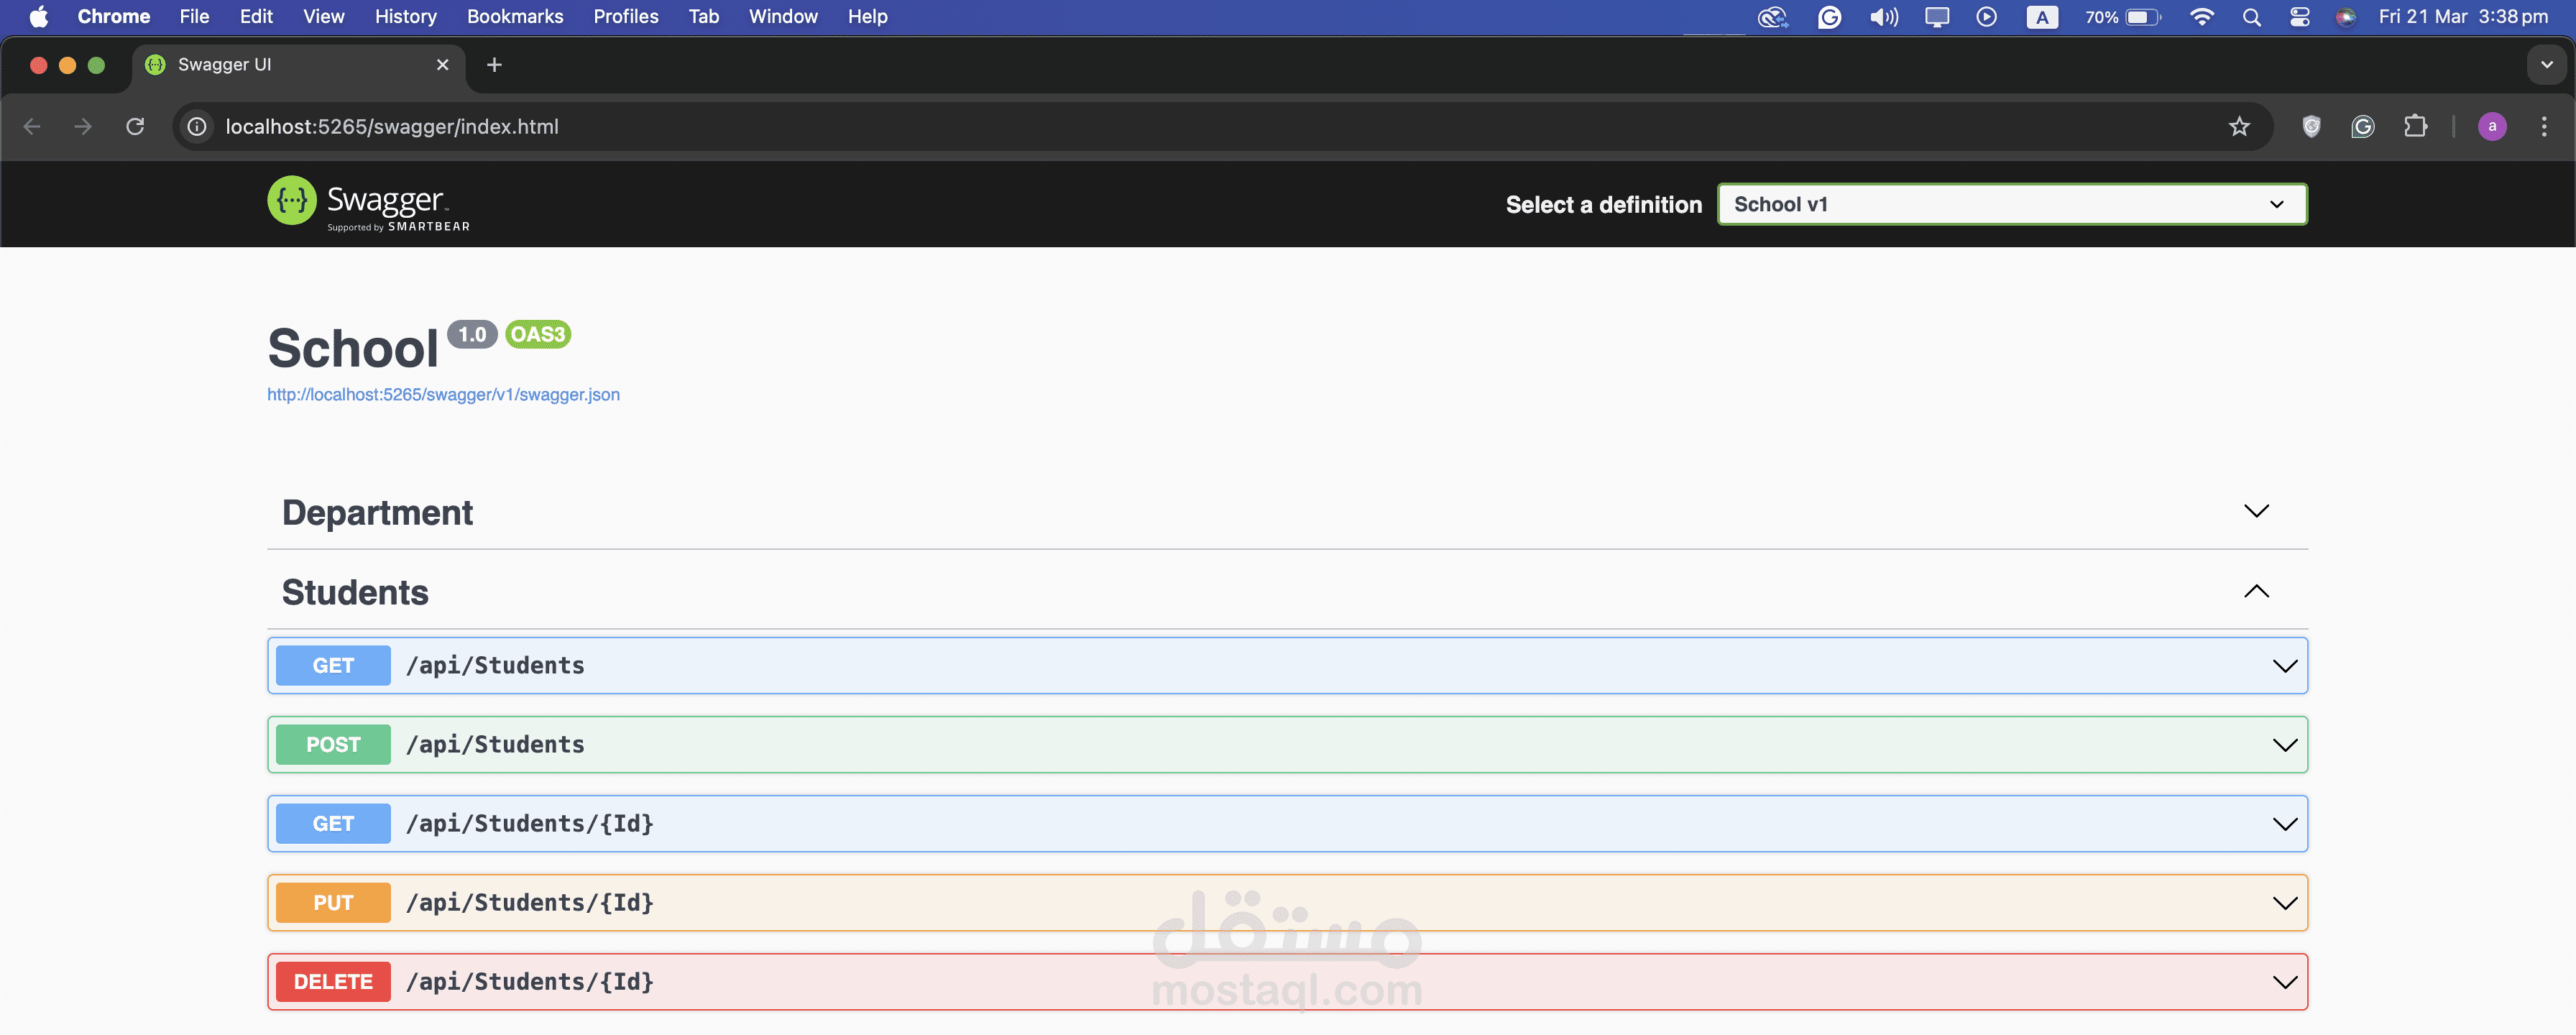2576x1035 pixels.
Task: Open macOS Control Center icon
Action: point(2299,17)
